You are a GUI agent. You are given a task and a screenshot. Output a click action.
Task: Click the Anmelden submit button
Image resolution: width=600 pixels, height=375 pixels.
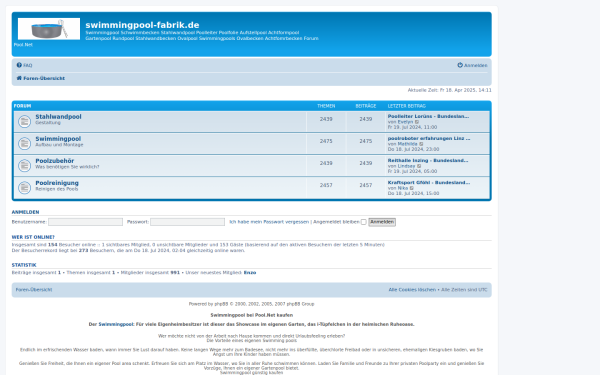[x=382, y=222]
